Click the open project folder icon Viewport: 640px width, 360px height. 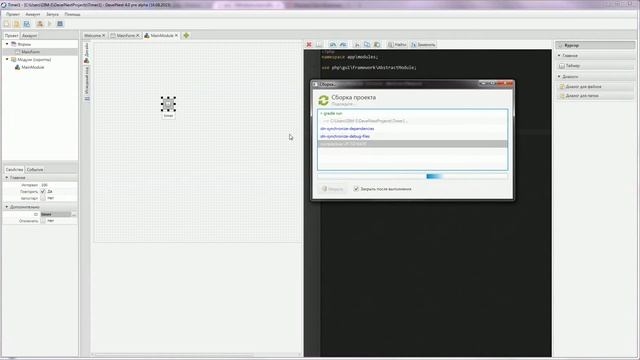(x=16, y=24)
